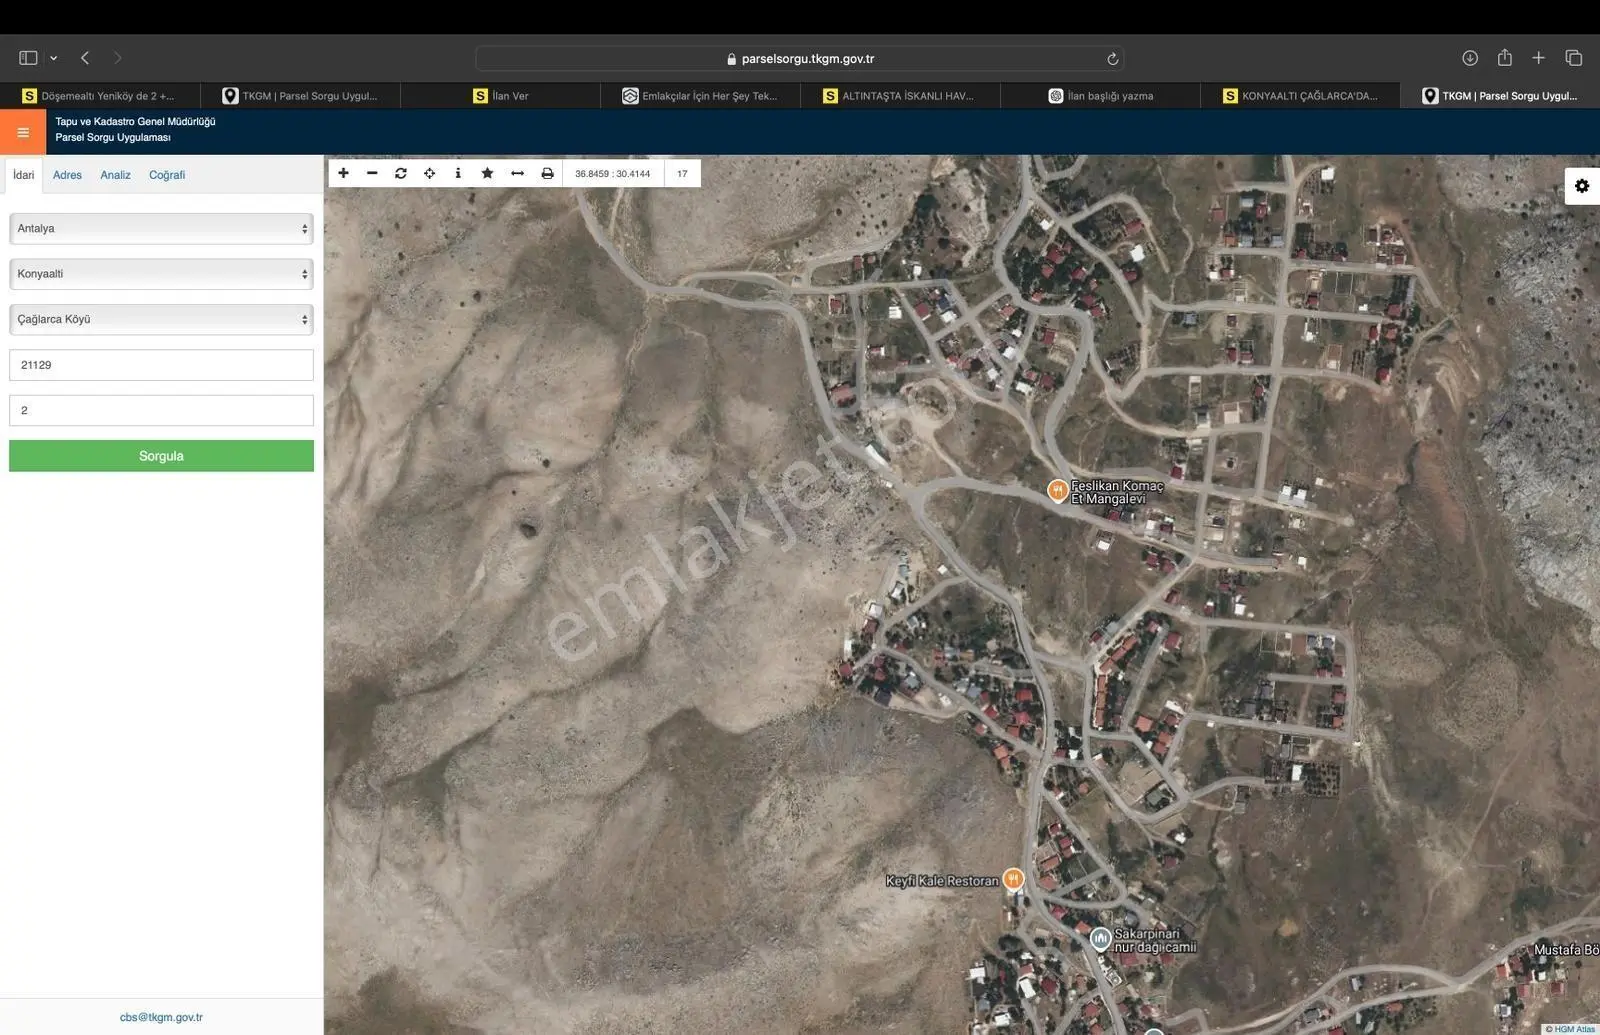The image size is (1600, 1035).
Task: Open the Antalya province dropdown
Action: [x=161, y=228]
